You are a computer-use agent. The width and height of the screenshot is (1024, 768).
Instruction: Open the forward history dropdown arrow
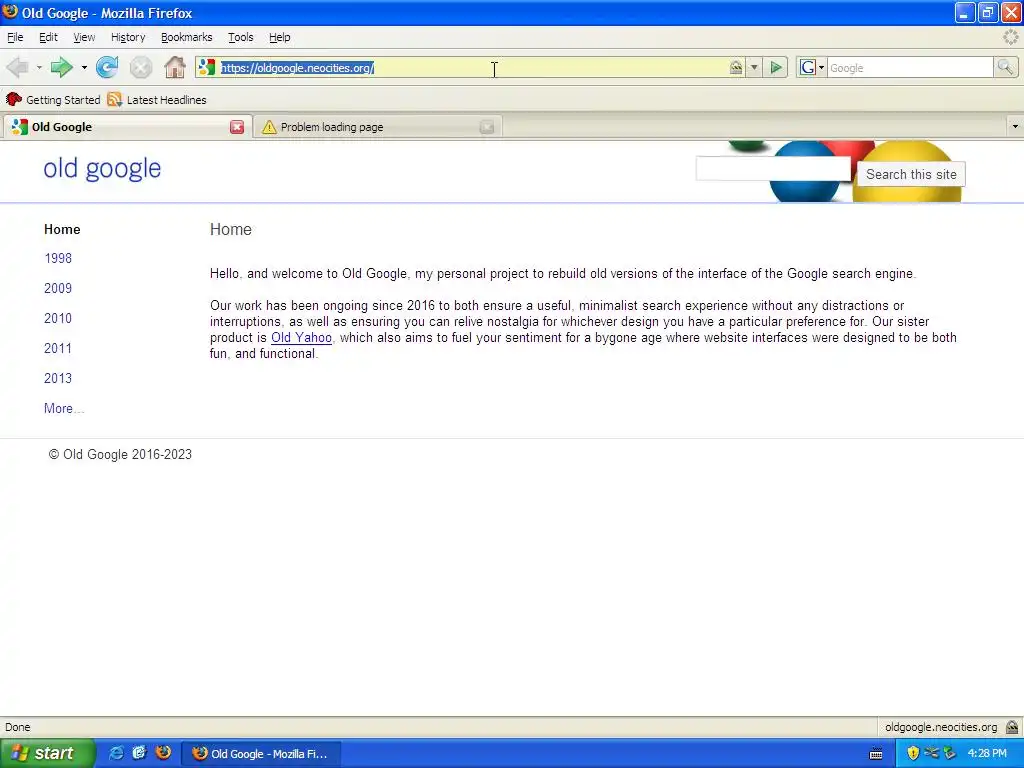tap(84, 67)
